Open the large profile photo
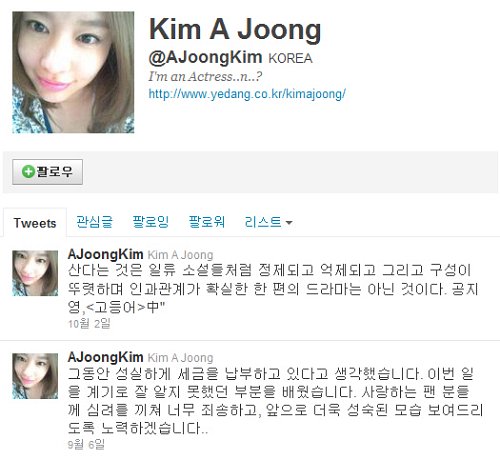The image size is (500, 460). [73, 72]
